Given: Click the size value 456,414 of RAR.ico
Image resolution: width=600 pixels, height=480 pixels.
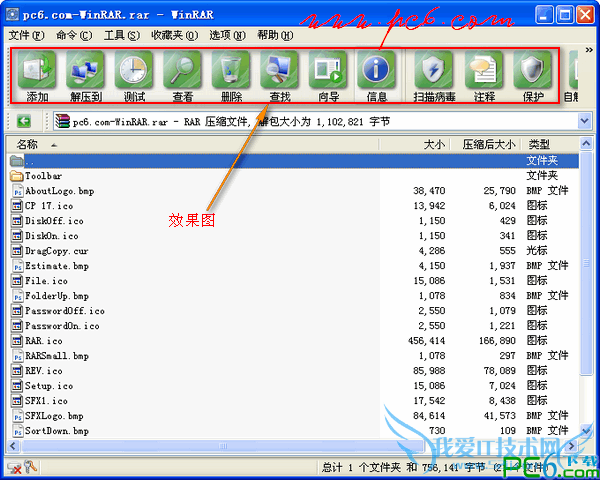Looking at the screenshot, I should coord(426,341).
